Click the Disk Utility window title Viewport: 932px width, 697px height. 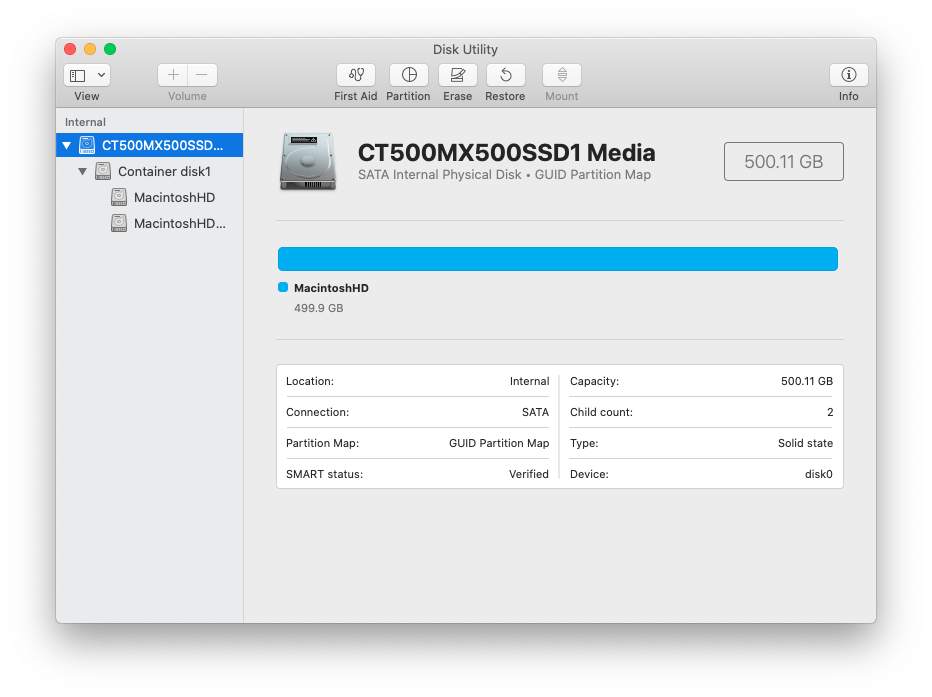point(465,49)
